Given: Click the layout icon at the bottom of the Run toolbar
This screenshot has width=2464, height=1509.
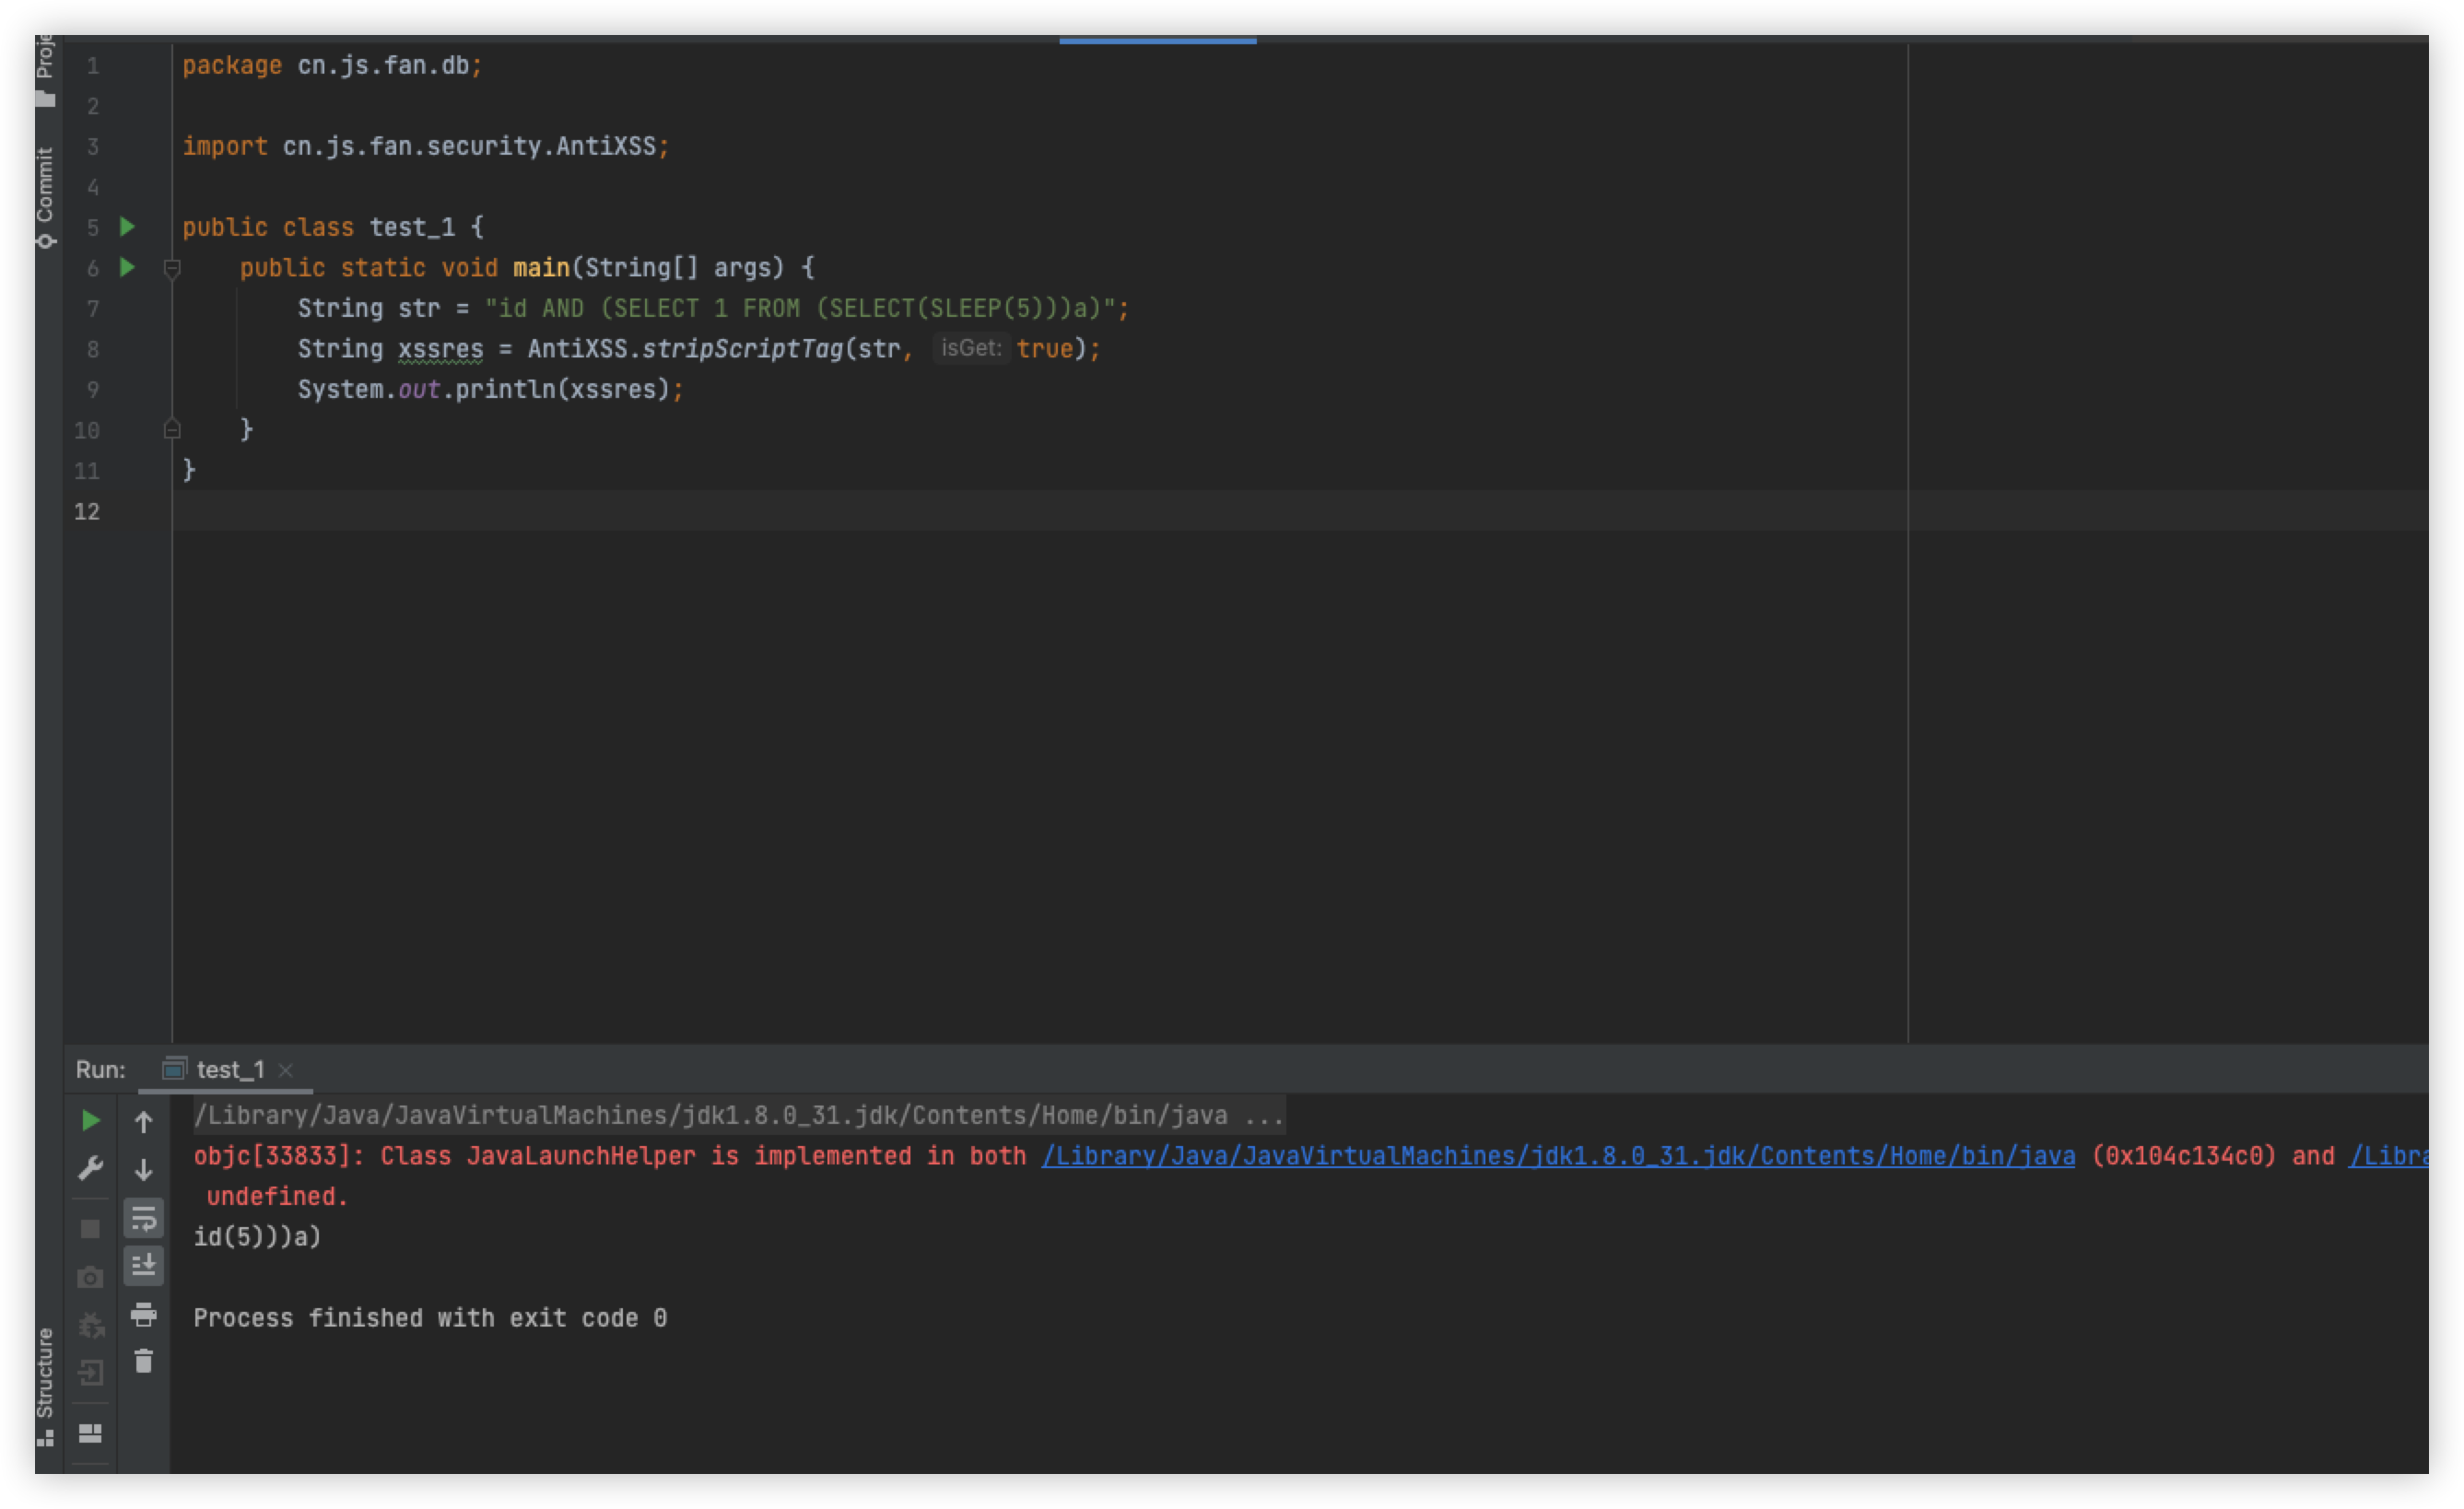Looking at the screenshot, I should pos(90,1433).
